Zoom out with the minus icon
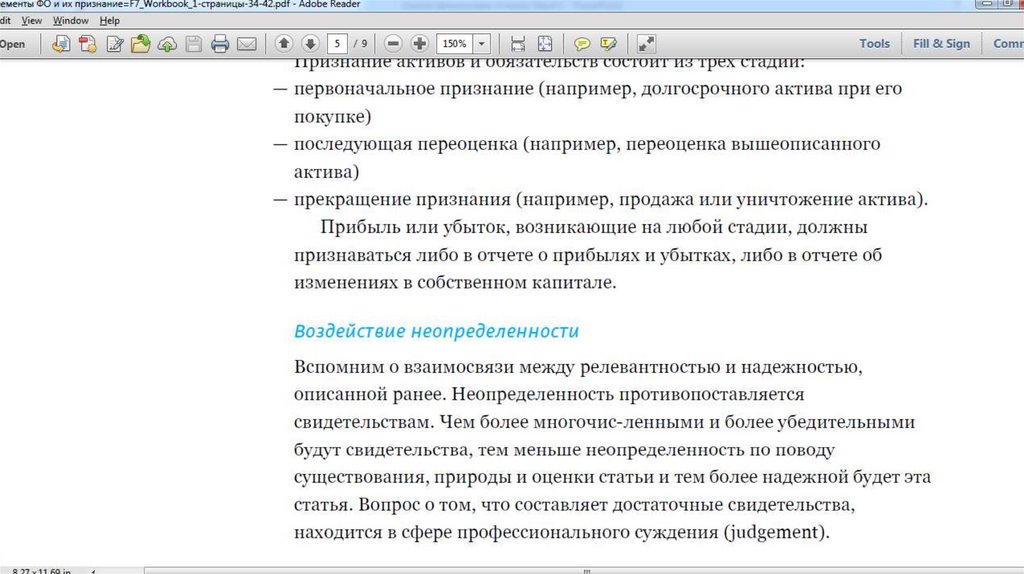1024x574 pixels. coord(392,44)
